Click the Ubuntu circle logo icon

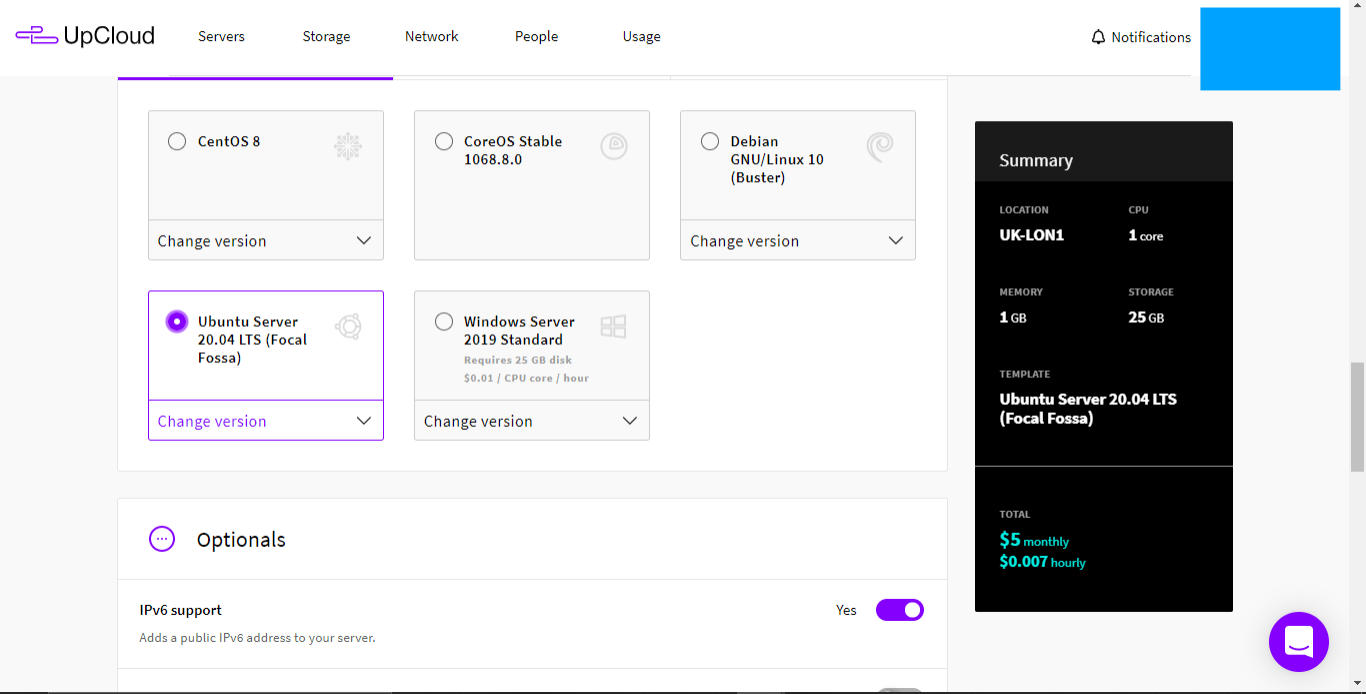347,327
